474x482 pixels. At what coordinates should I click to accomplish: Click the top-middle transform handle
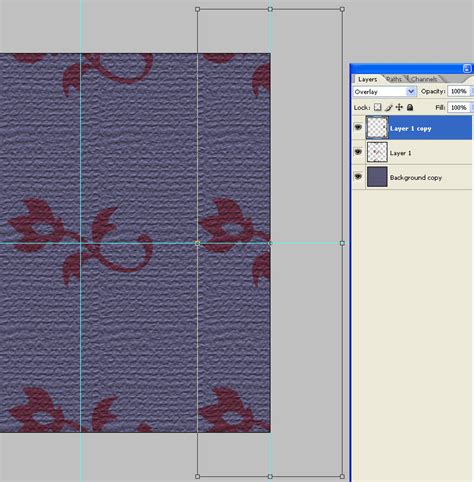(x=270, y=9)
